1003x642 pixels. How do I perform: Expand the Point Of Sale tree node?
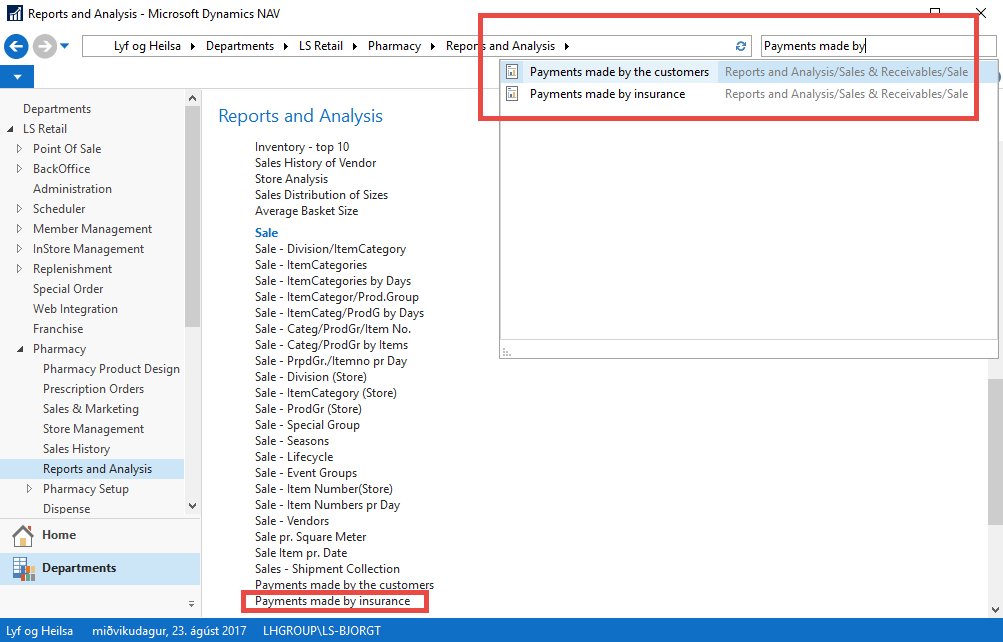tap(19, 149)
